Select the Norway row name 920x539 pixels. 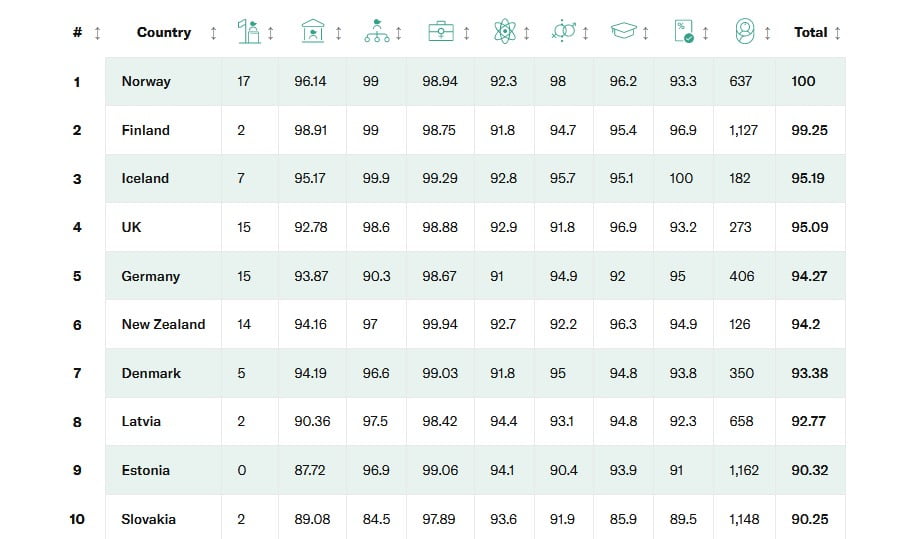click(146, 81)
